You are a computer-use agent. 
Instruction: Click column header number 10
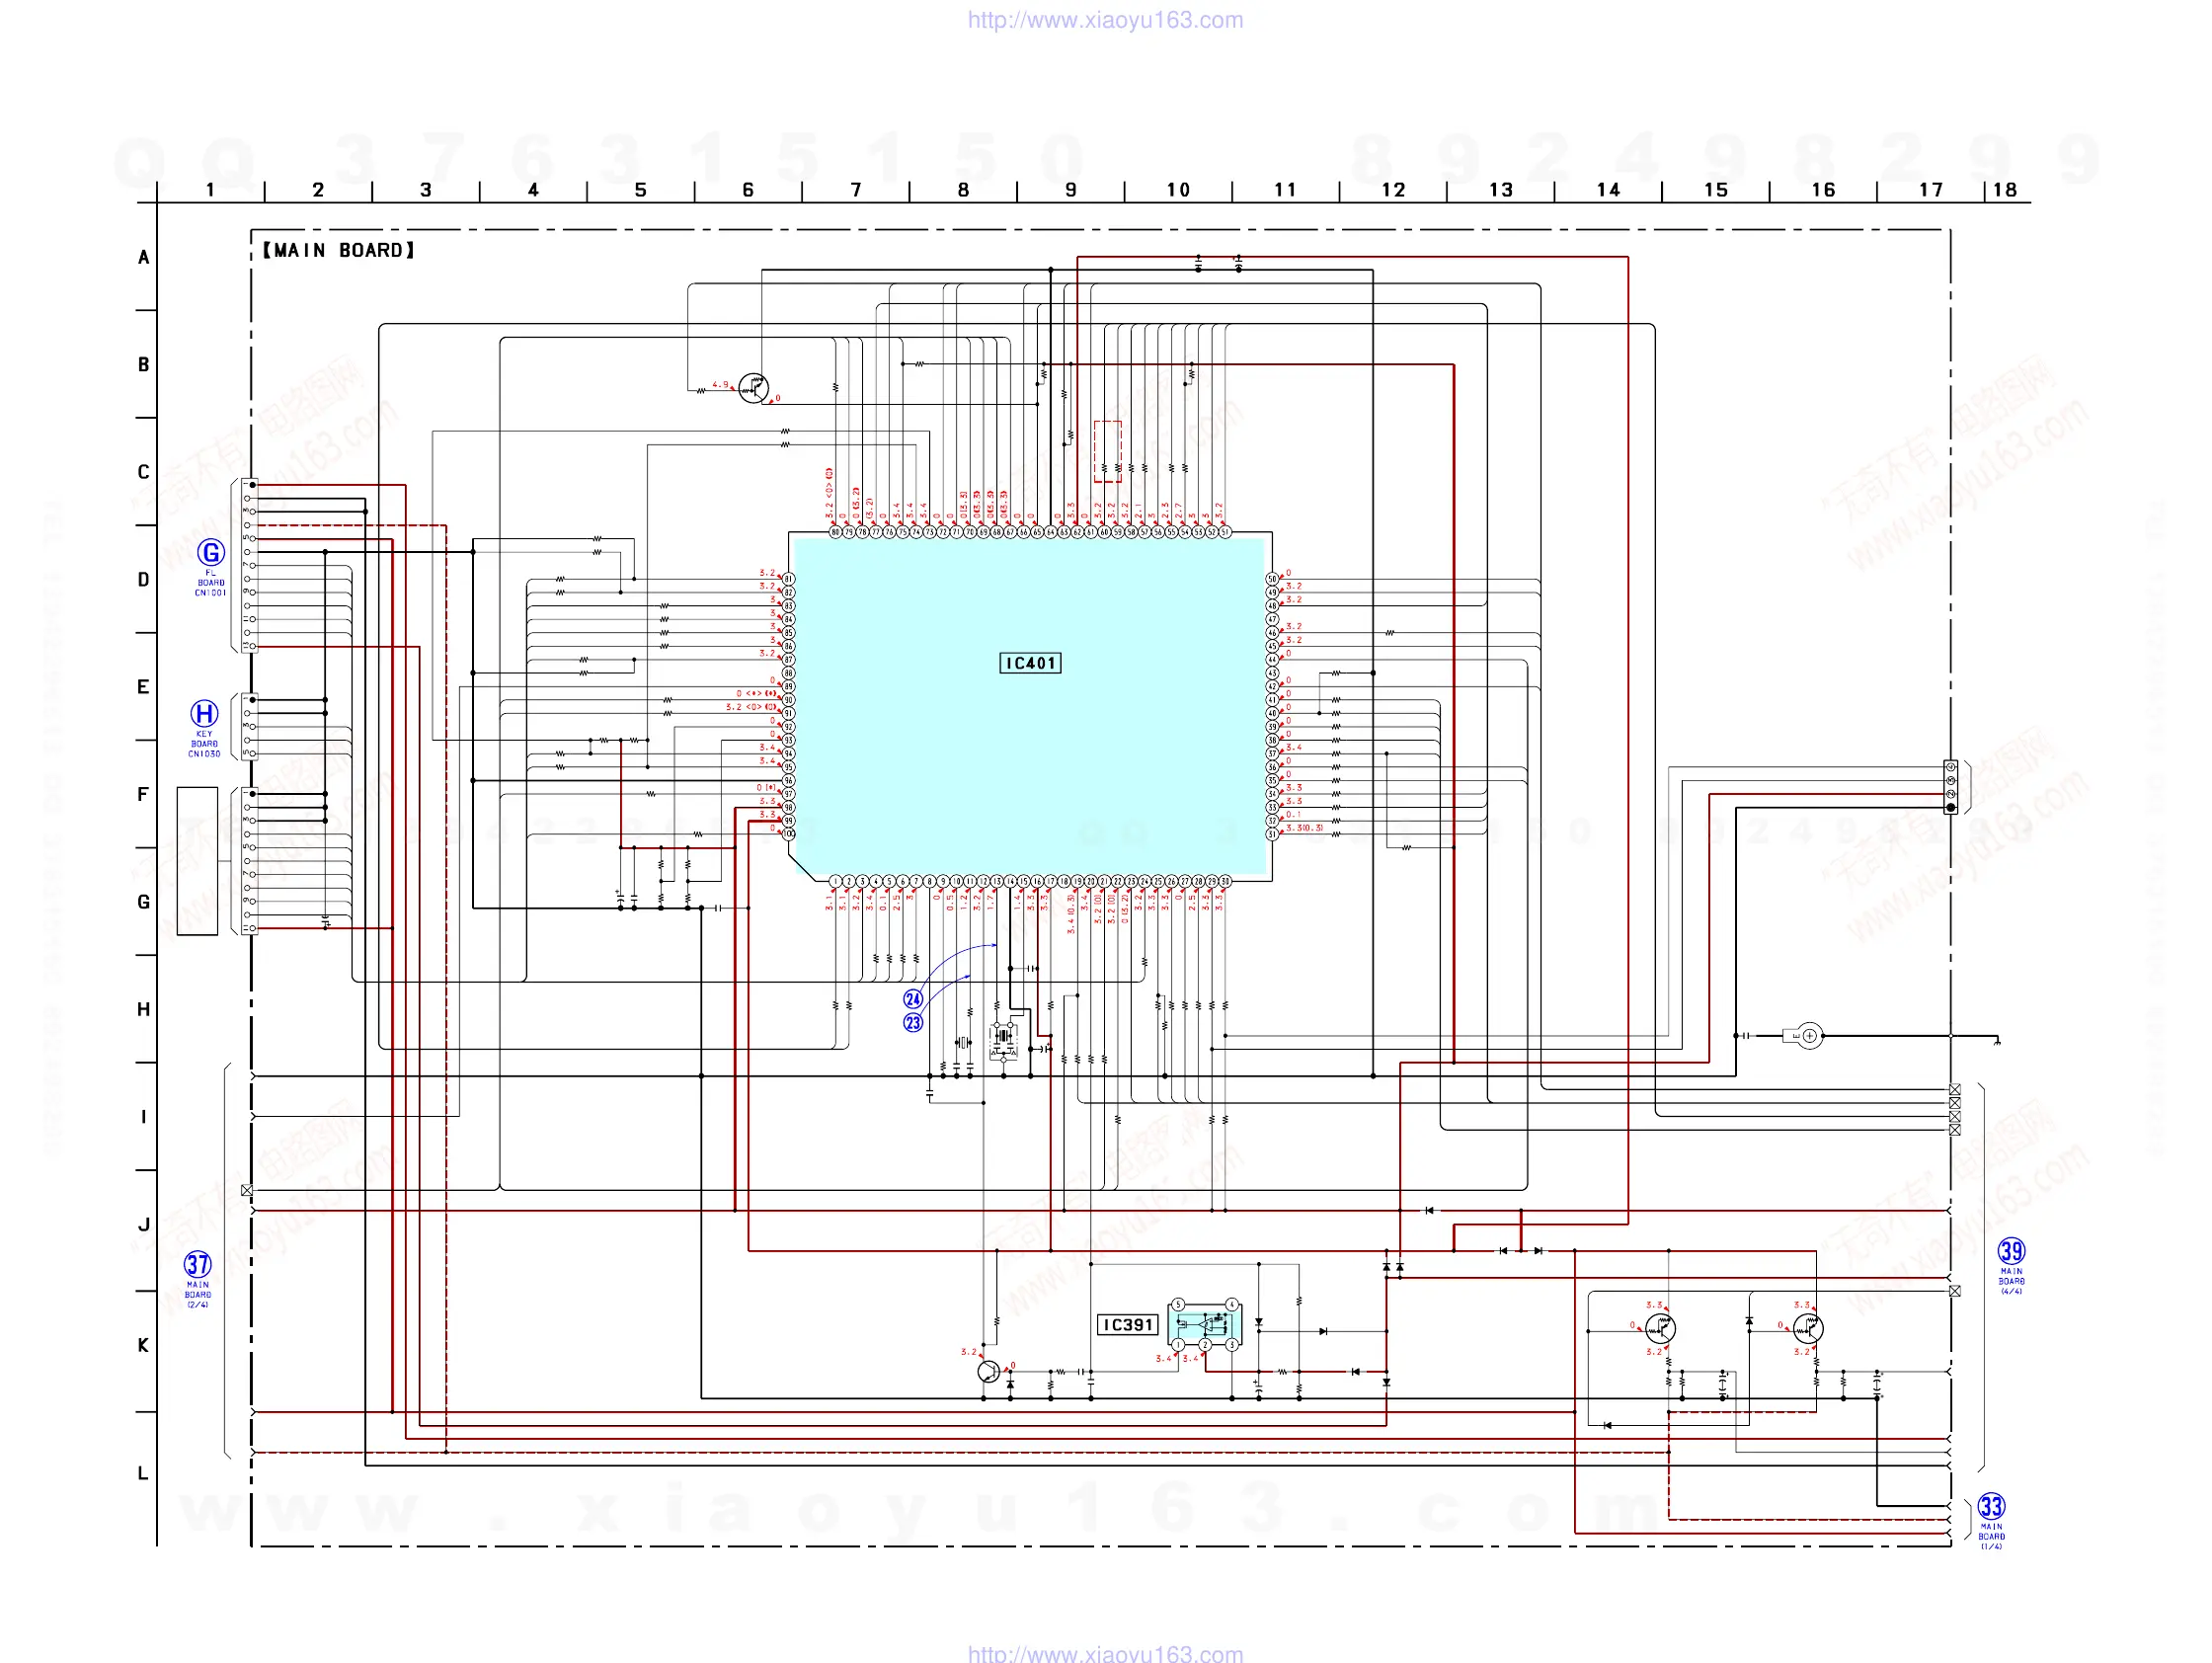(1178, 190)
